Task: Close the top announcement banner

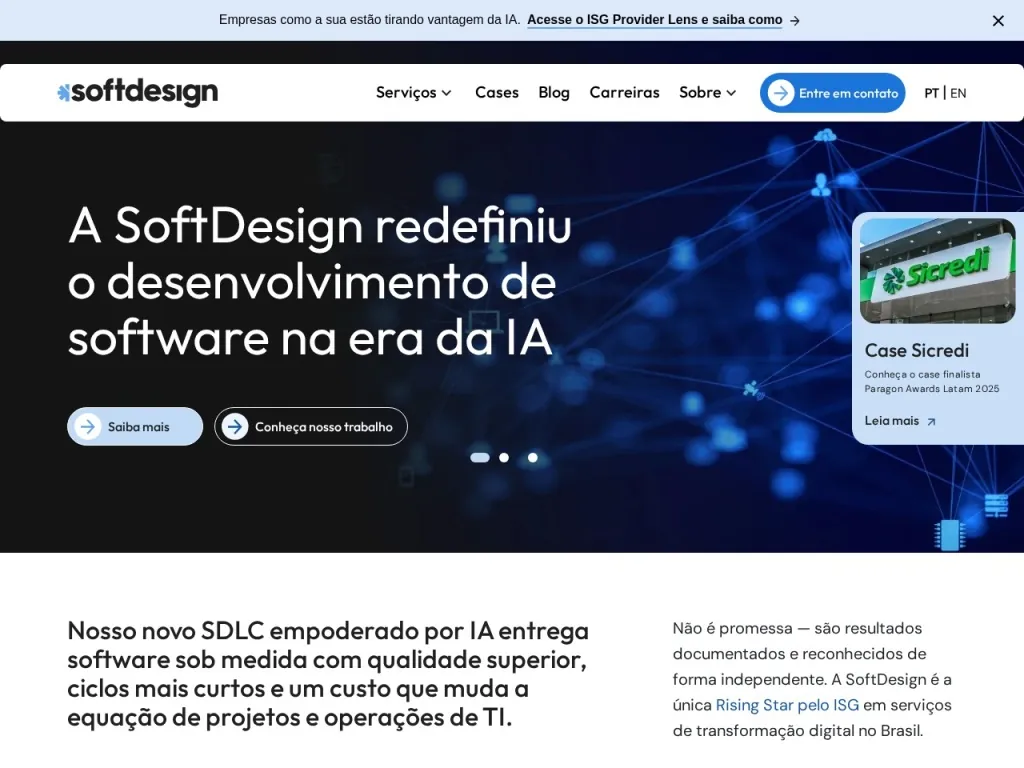Action: point(997,21)
